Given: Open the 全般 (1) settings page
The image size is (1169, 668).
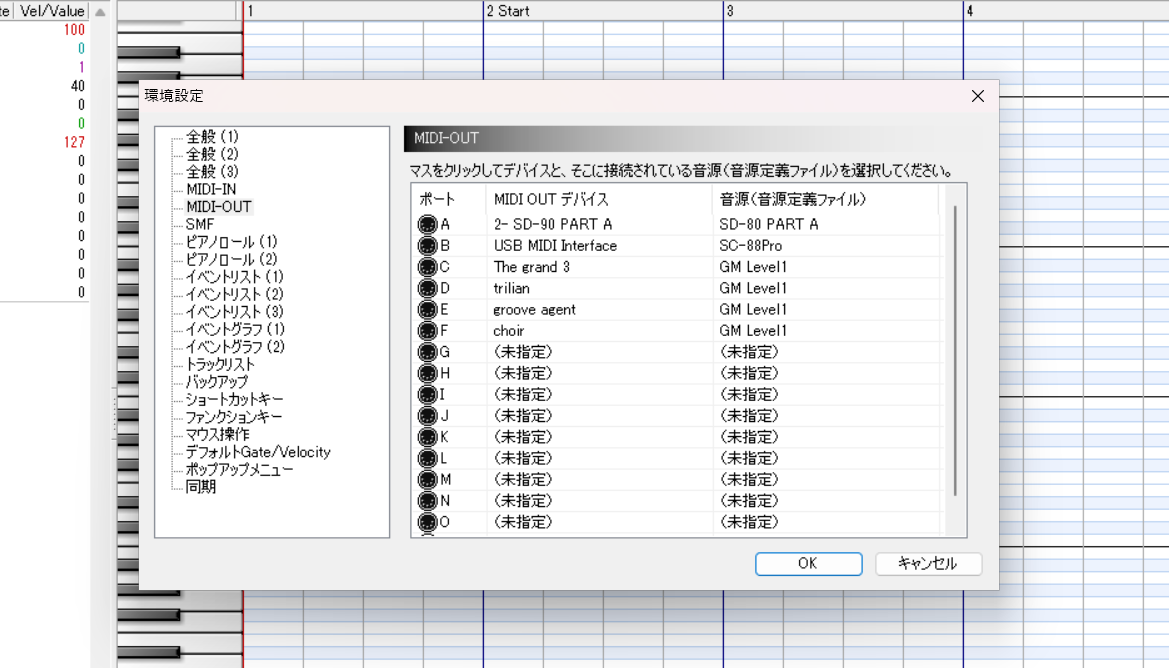Looking at the screenshot, I should click(212, 136).
